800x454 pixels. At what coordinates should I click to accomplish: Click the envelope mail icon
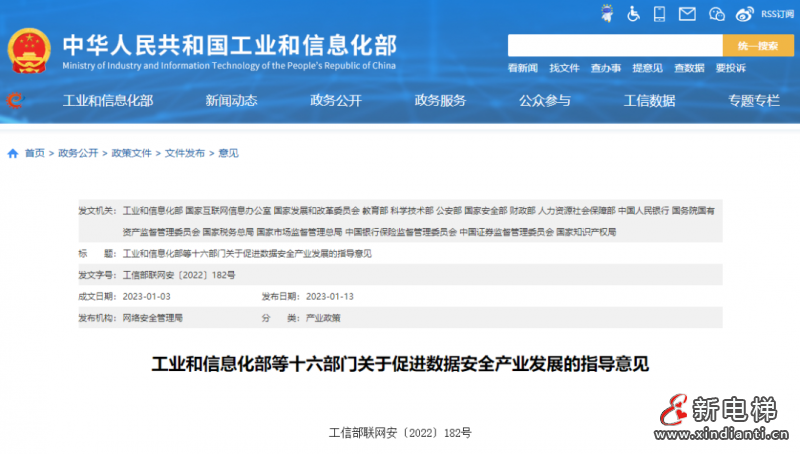[x=687, y=14]
